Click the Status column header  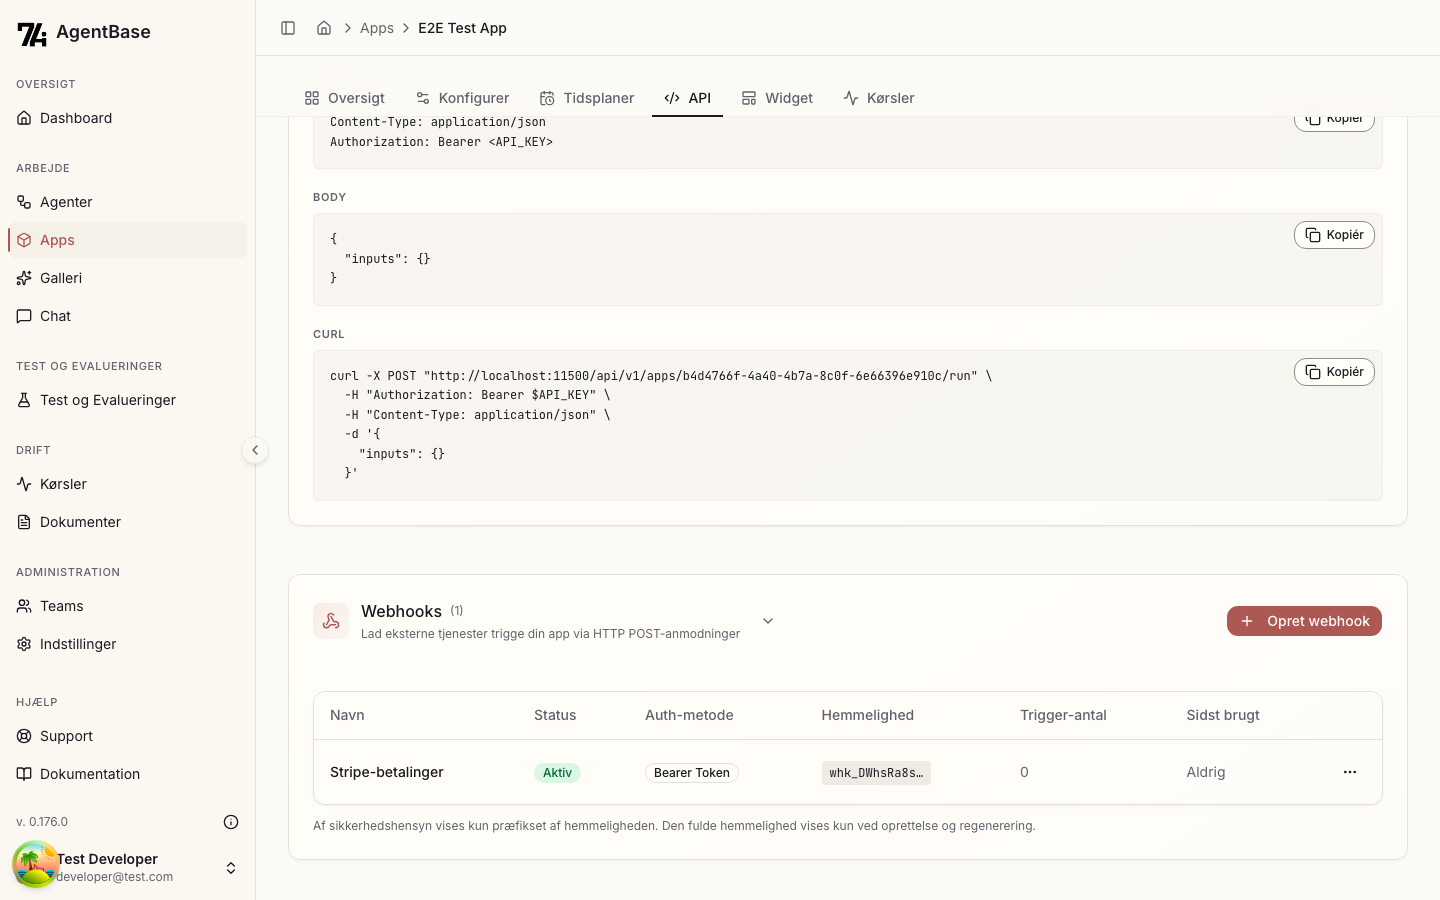(x=555, y=715)
